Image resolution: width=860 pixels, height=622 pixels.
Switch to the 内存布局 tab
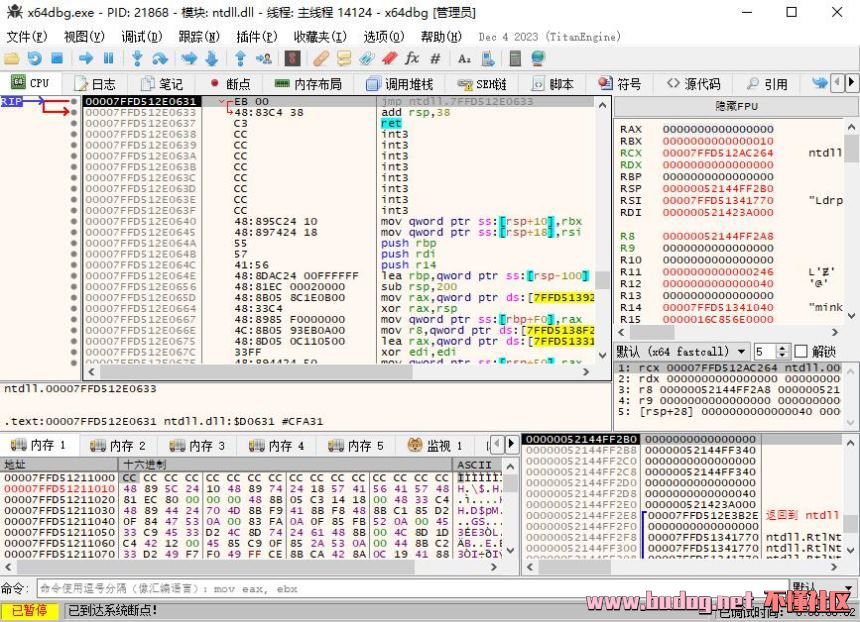pos(308,84)
